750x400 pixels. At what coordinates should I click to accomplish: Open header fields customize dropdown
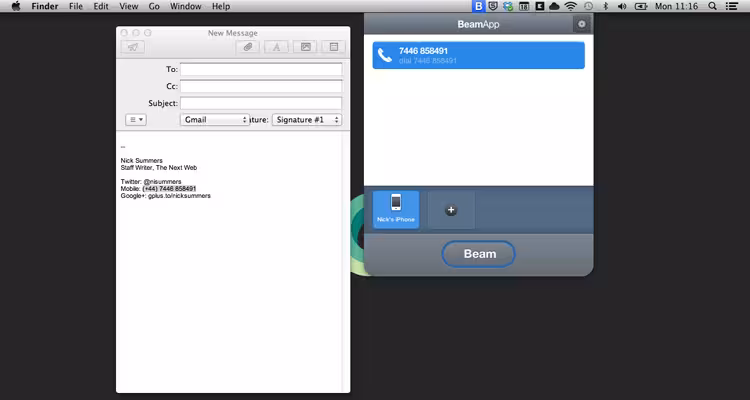click(x=136, y=120)
